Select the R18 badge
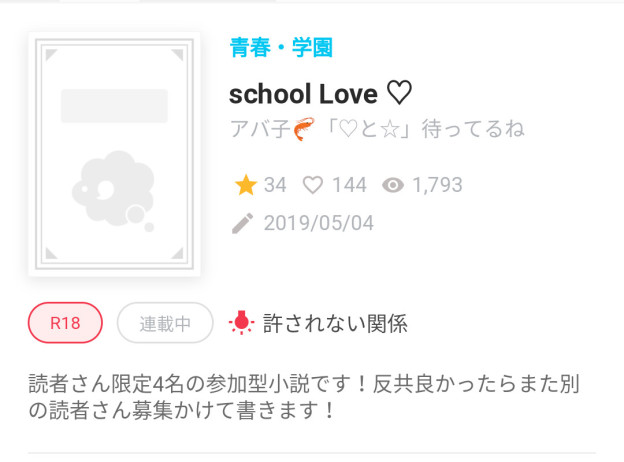This screenshot has height=462, width=624. (65, 322)
